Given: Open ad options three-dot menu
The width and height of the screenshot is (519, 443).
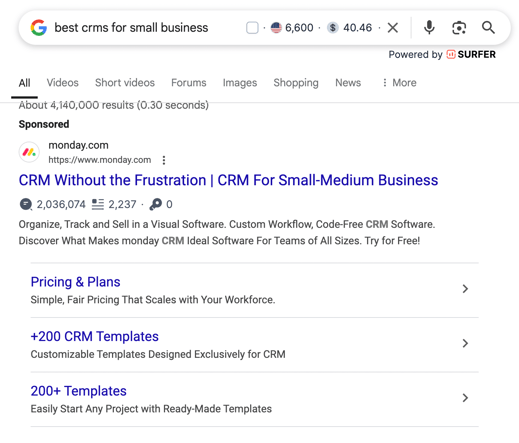Looking at the screenshot, I should [x=164, y=160].
